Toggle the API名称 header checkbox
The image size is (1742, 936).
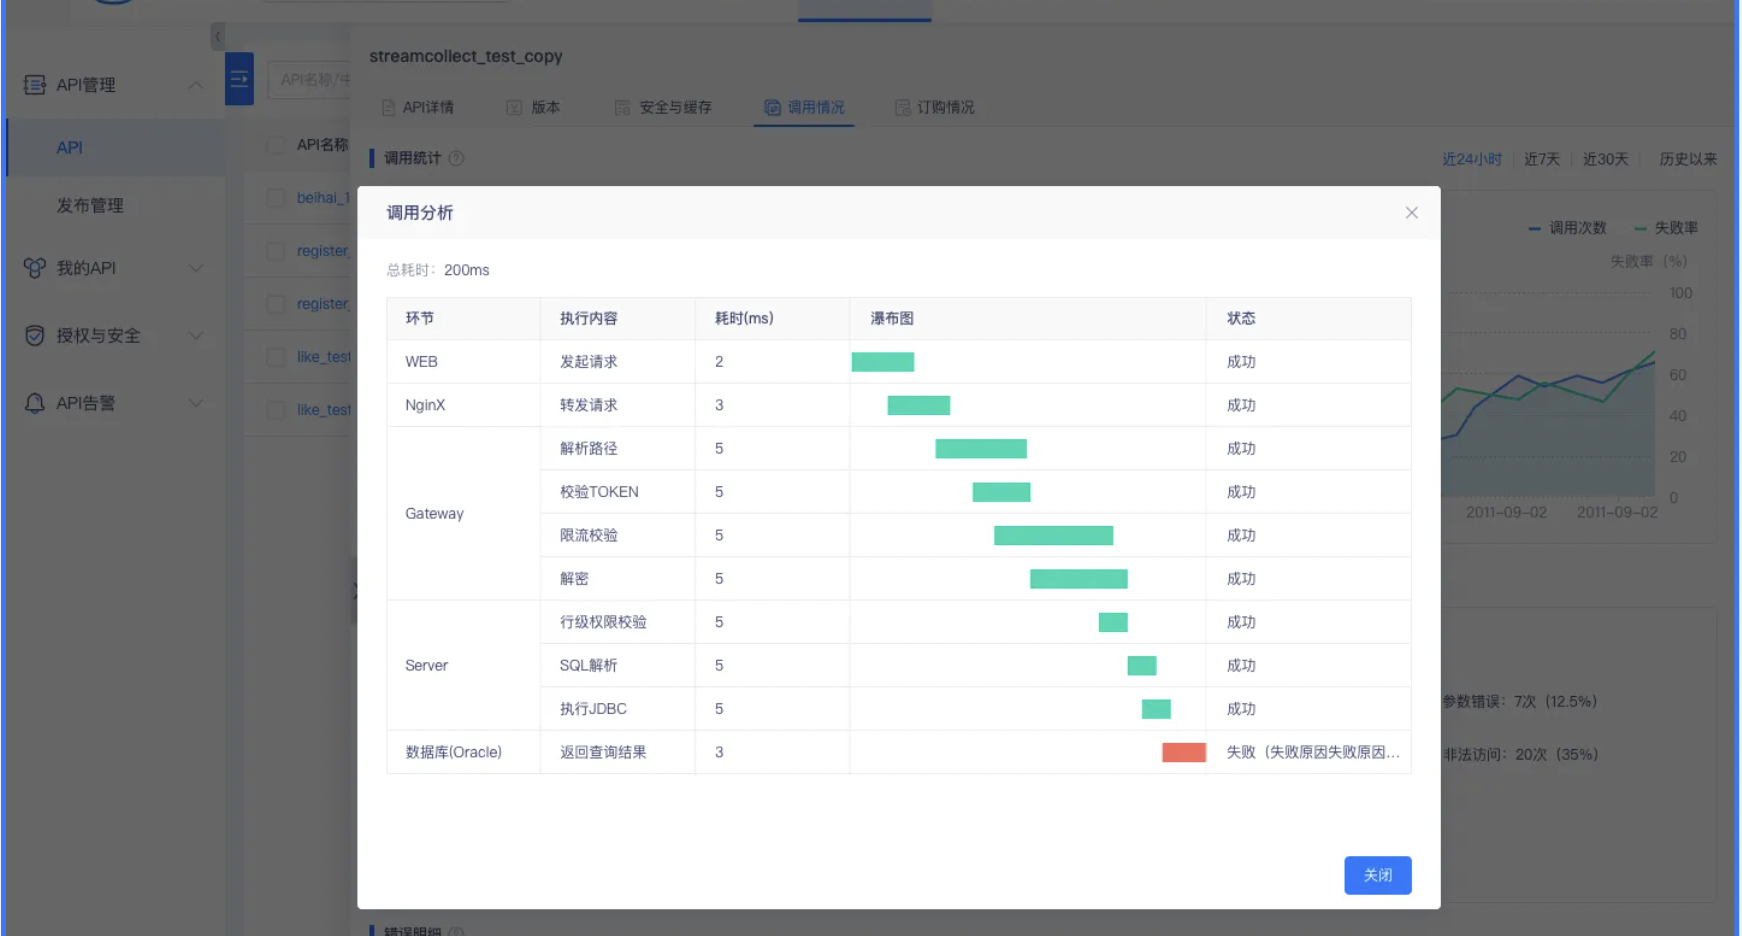click(x=276, y=145)
